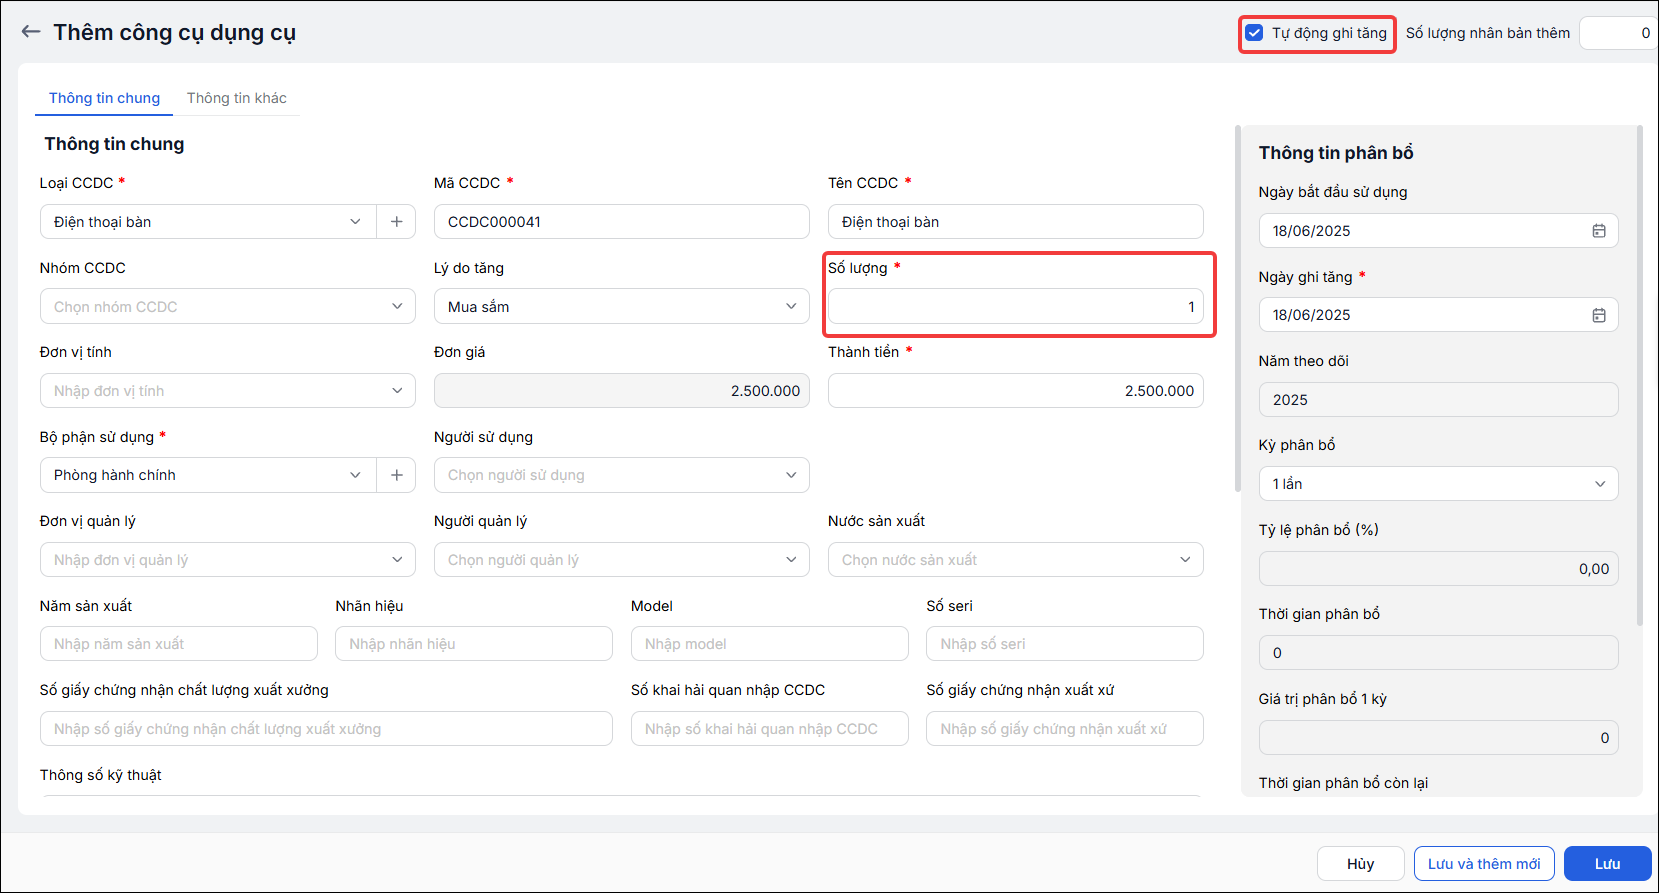The width and height of the screenshot is (1659, 893).
Task: Click the Thời gian phân bổ còn lại label
Action: [1343, 783]
